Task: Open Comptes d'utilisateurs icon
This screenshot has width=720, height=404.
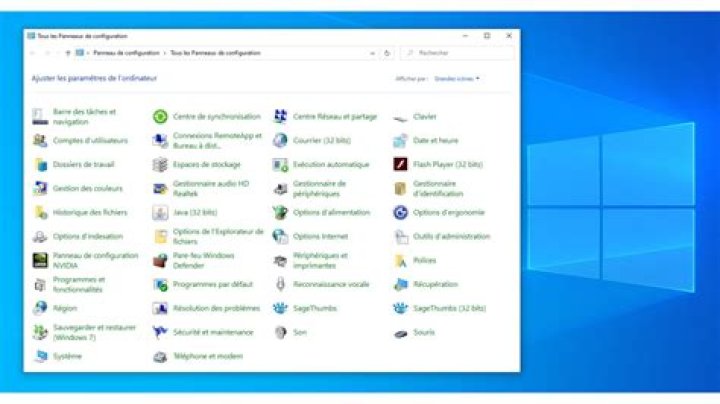Action: (40, 140)
